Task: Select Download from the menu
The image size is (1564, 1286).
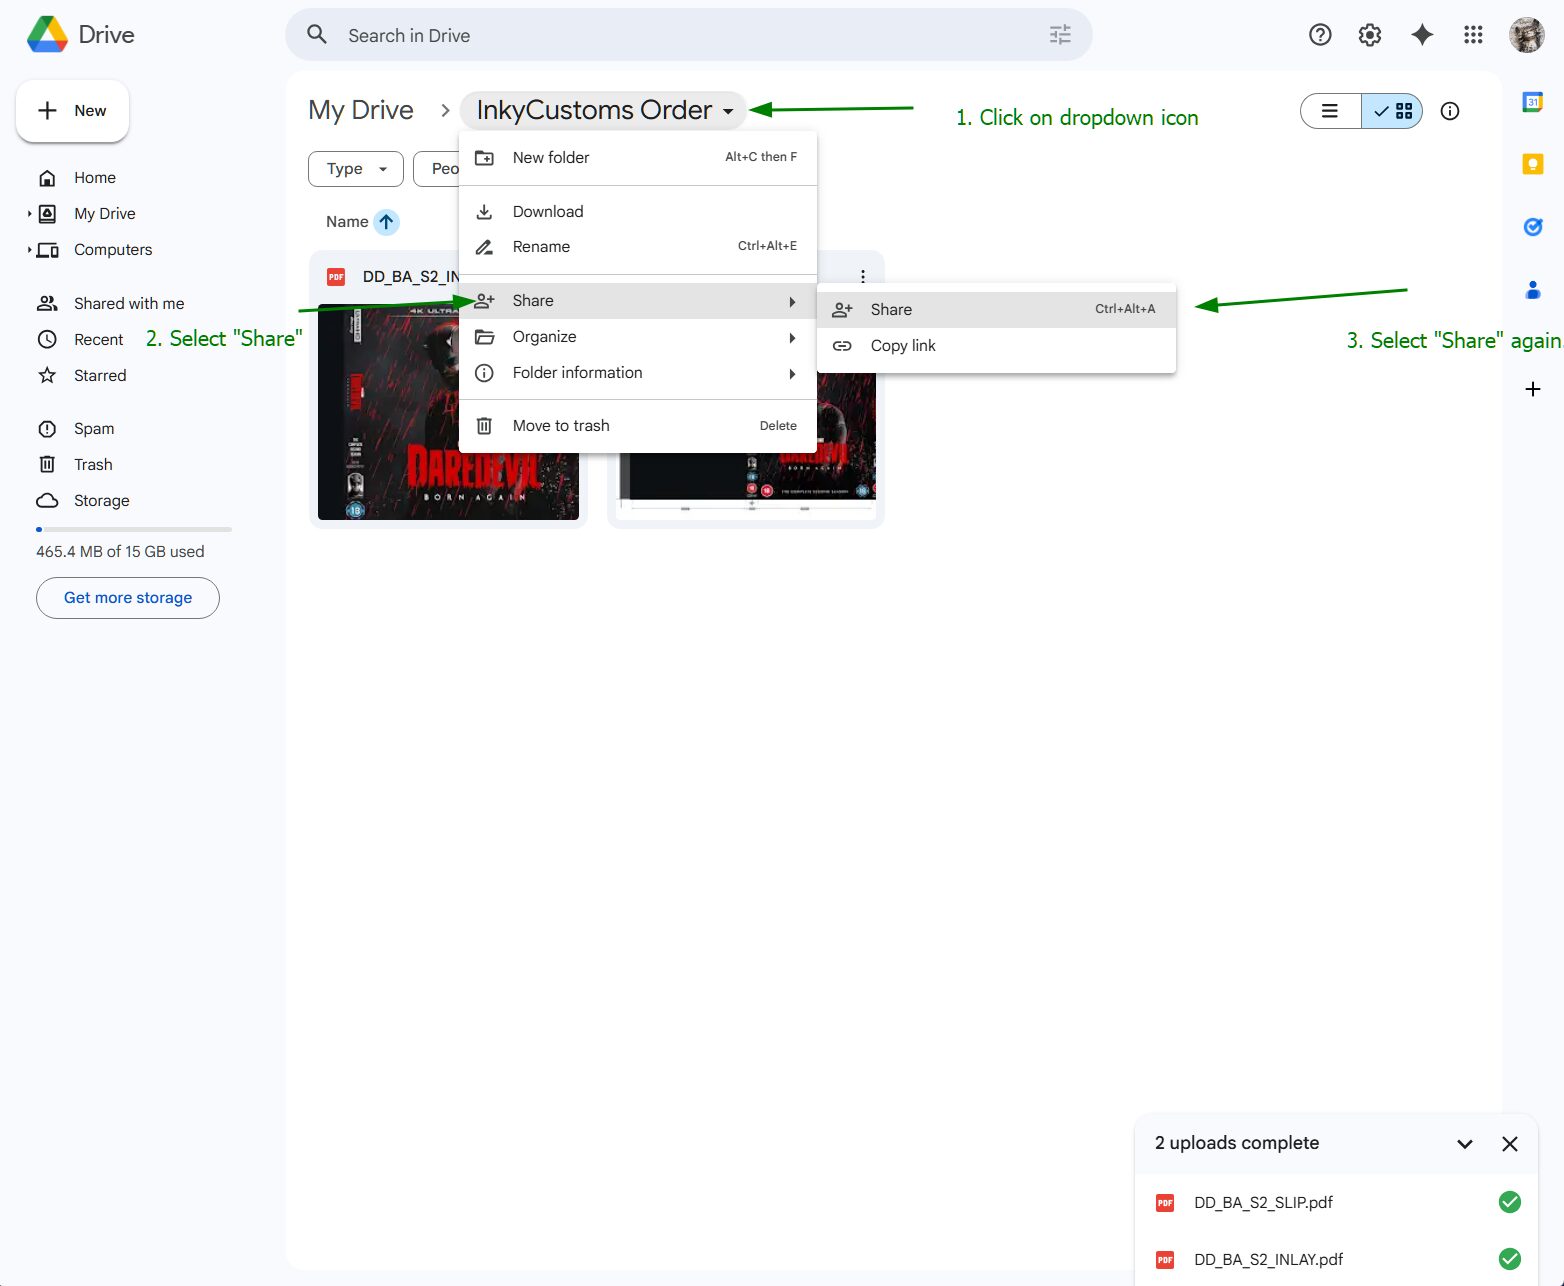Action: pyautogui.click(x=638, y=212)
